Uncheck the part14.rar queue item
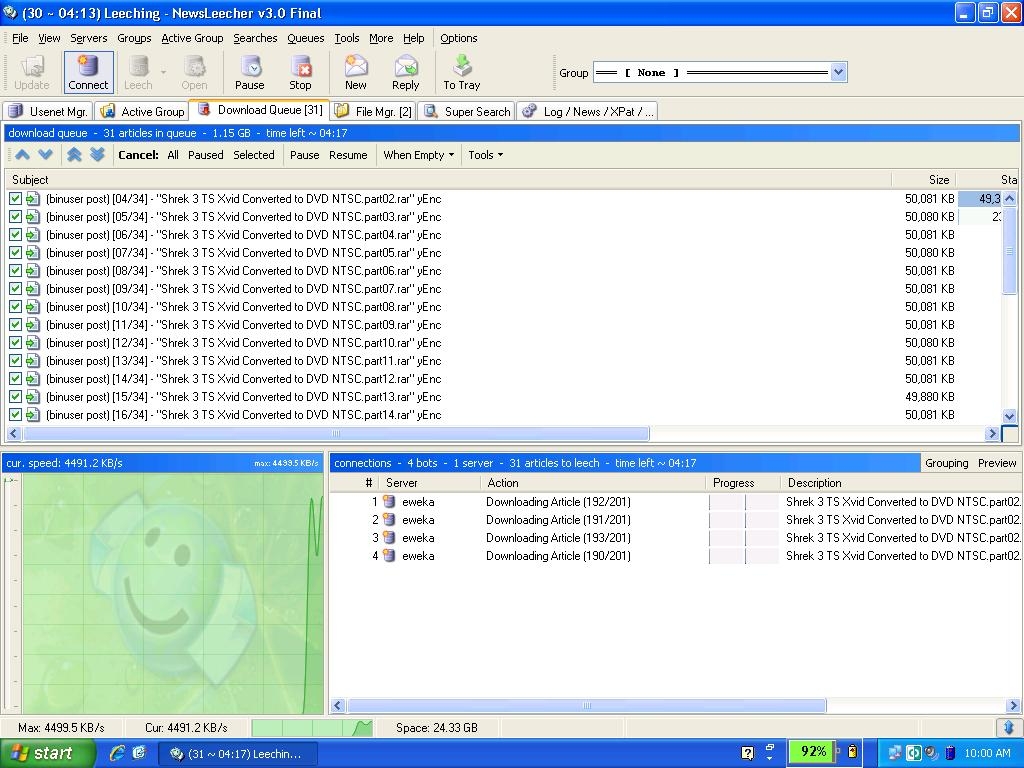 [16, 415]
